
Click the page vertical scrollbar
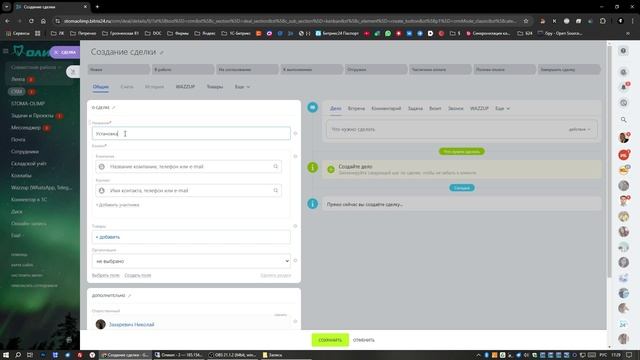tap(609, 163)
